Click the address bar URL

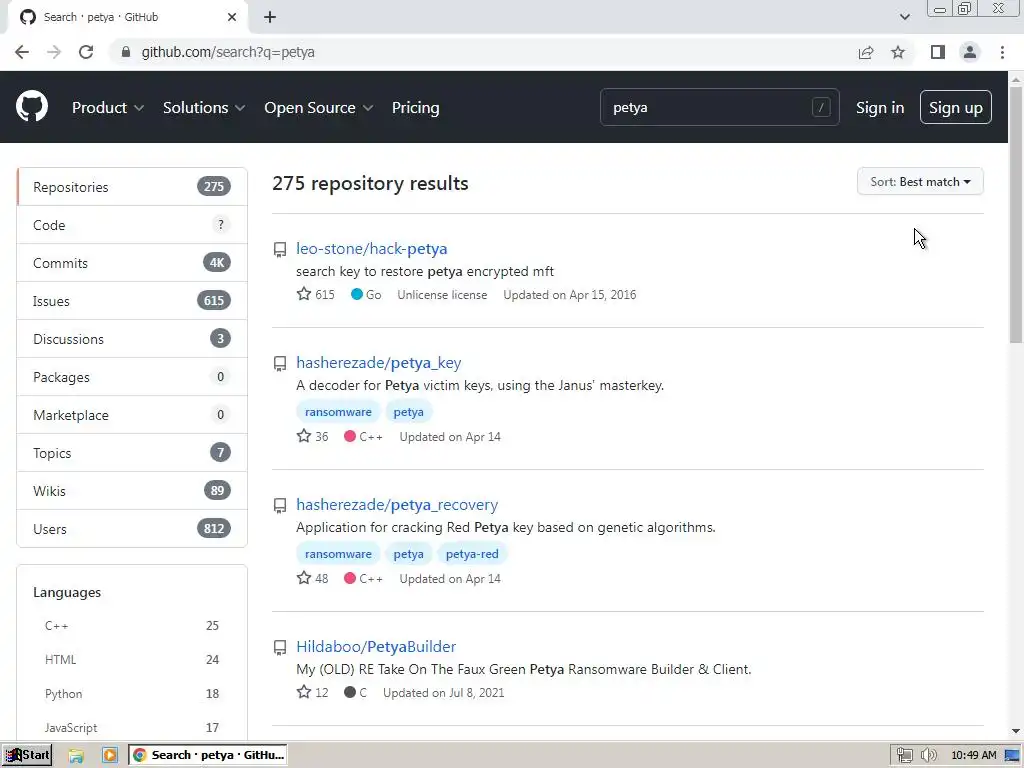228,52
